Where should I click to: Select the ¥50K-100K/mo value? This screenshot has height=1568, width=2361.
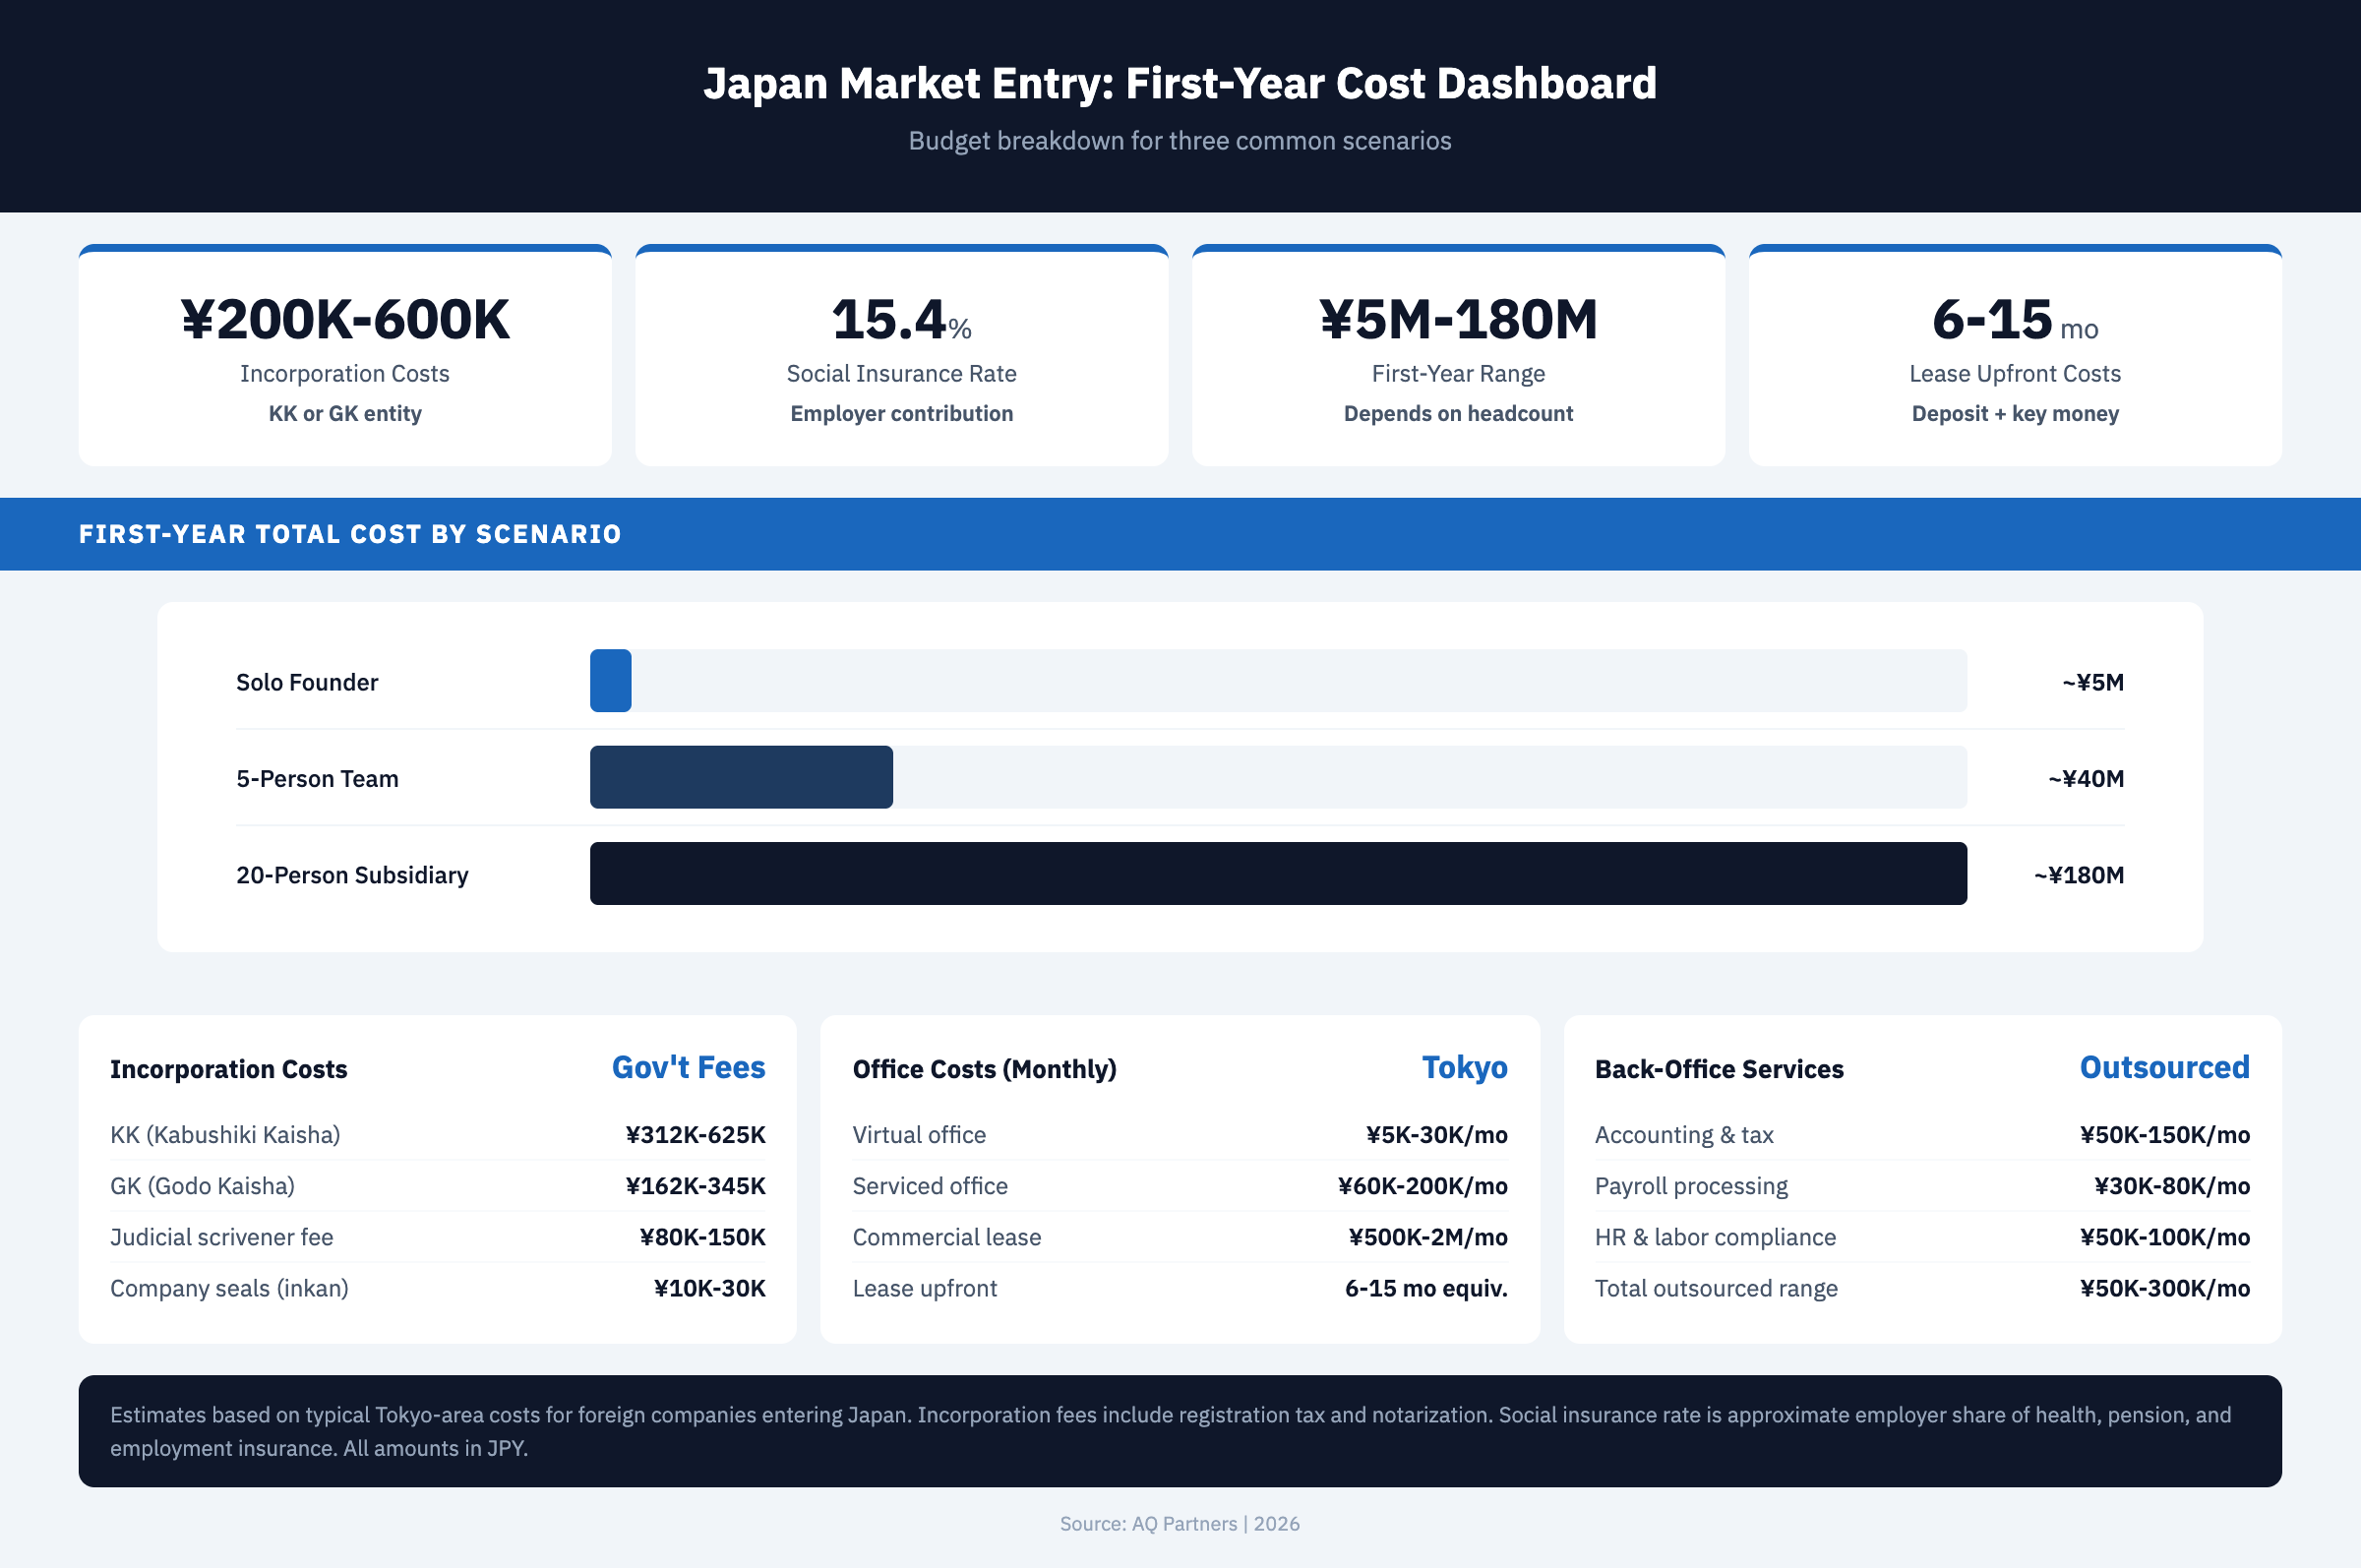coord(2165,1237)
